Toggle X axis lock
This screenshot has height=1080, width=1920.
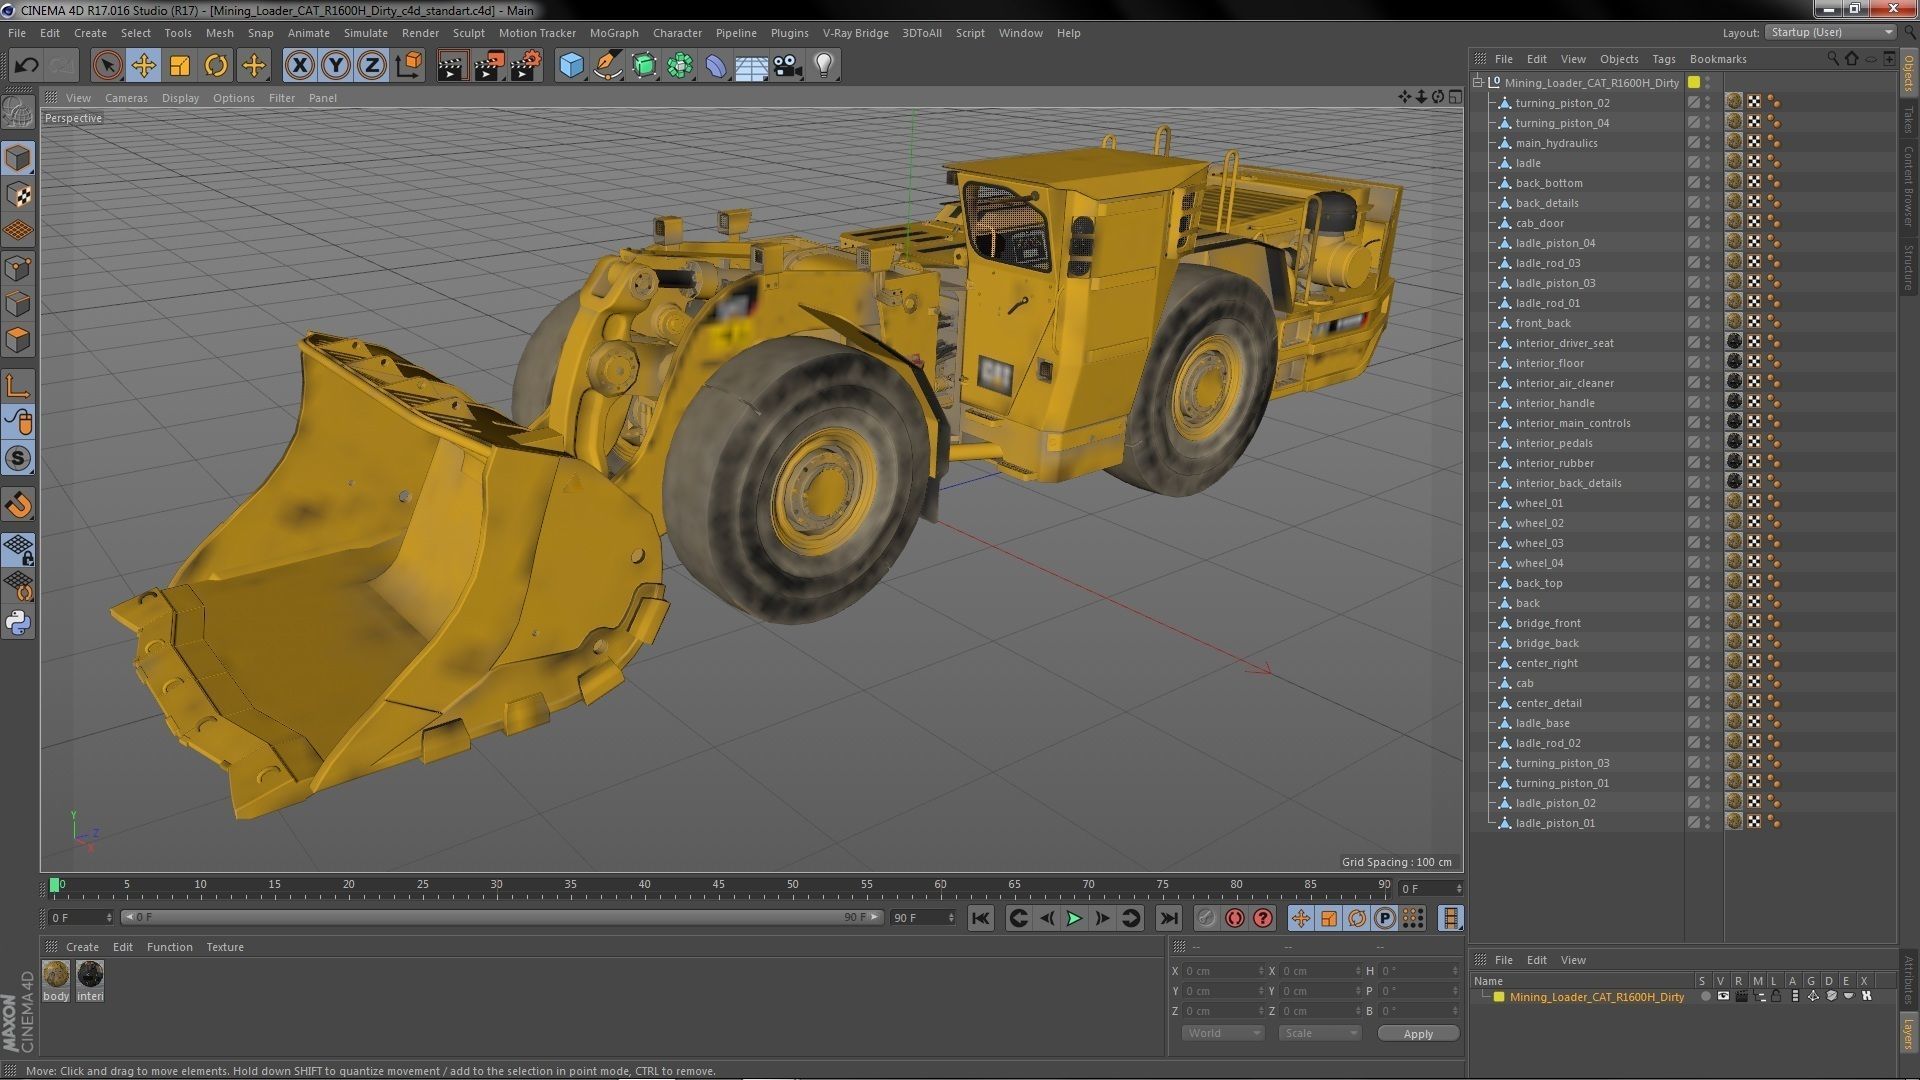point(299,66)
